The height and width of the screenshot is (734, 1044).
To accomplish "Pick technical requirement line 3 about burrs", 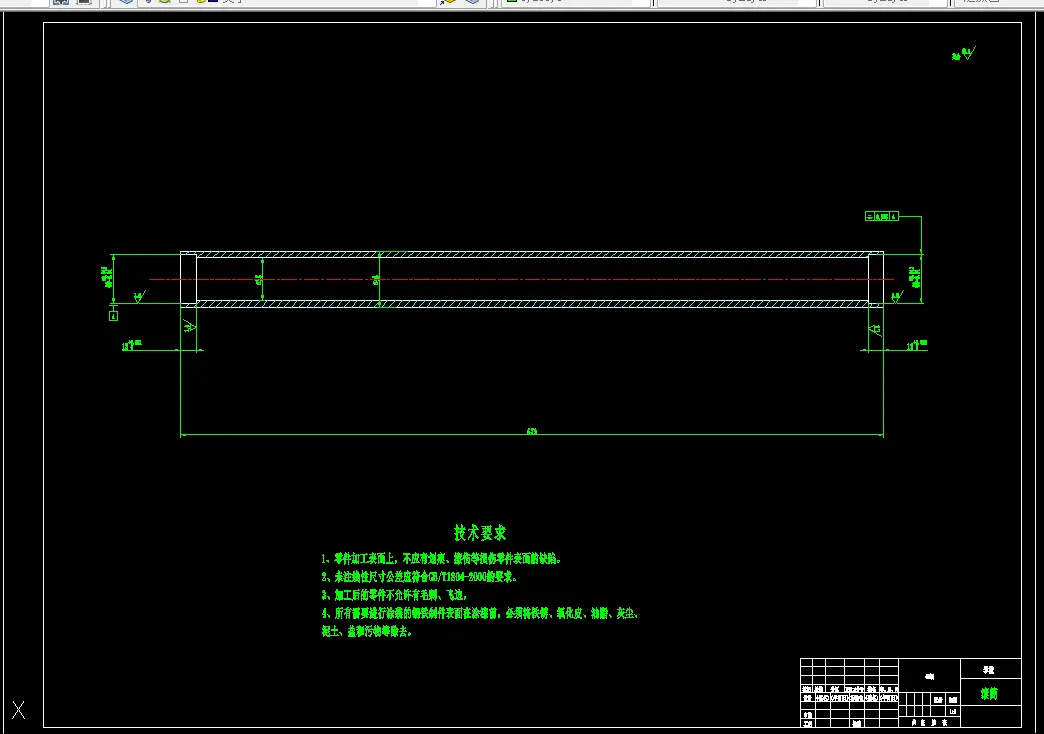I will pyautogui.click(x=394, y=595).
